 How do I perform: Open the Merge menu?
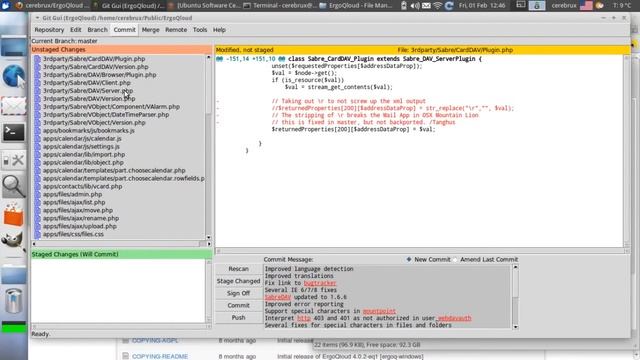click(x=151, y=30)
